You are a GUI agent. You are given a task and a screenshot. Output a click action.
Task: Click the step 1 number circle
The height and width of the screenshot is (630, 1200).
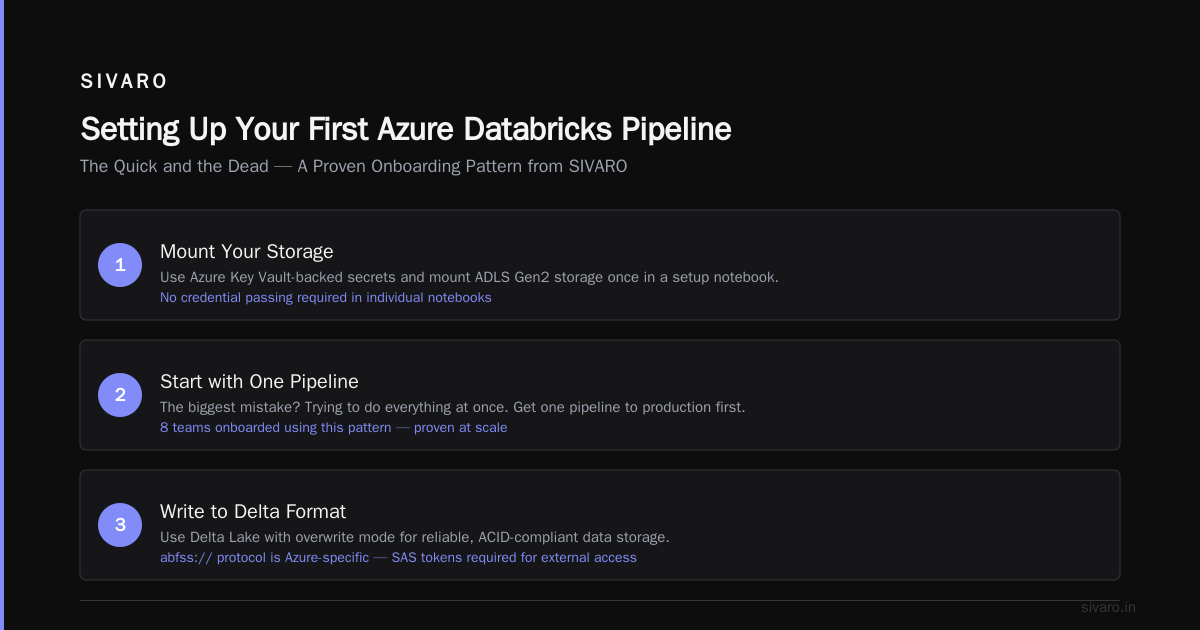[120, 265]
